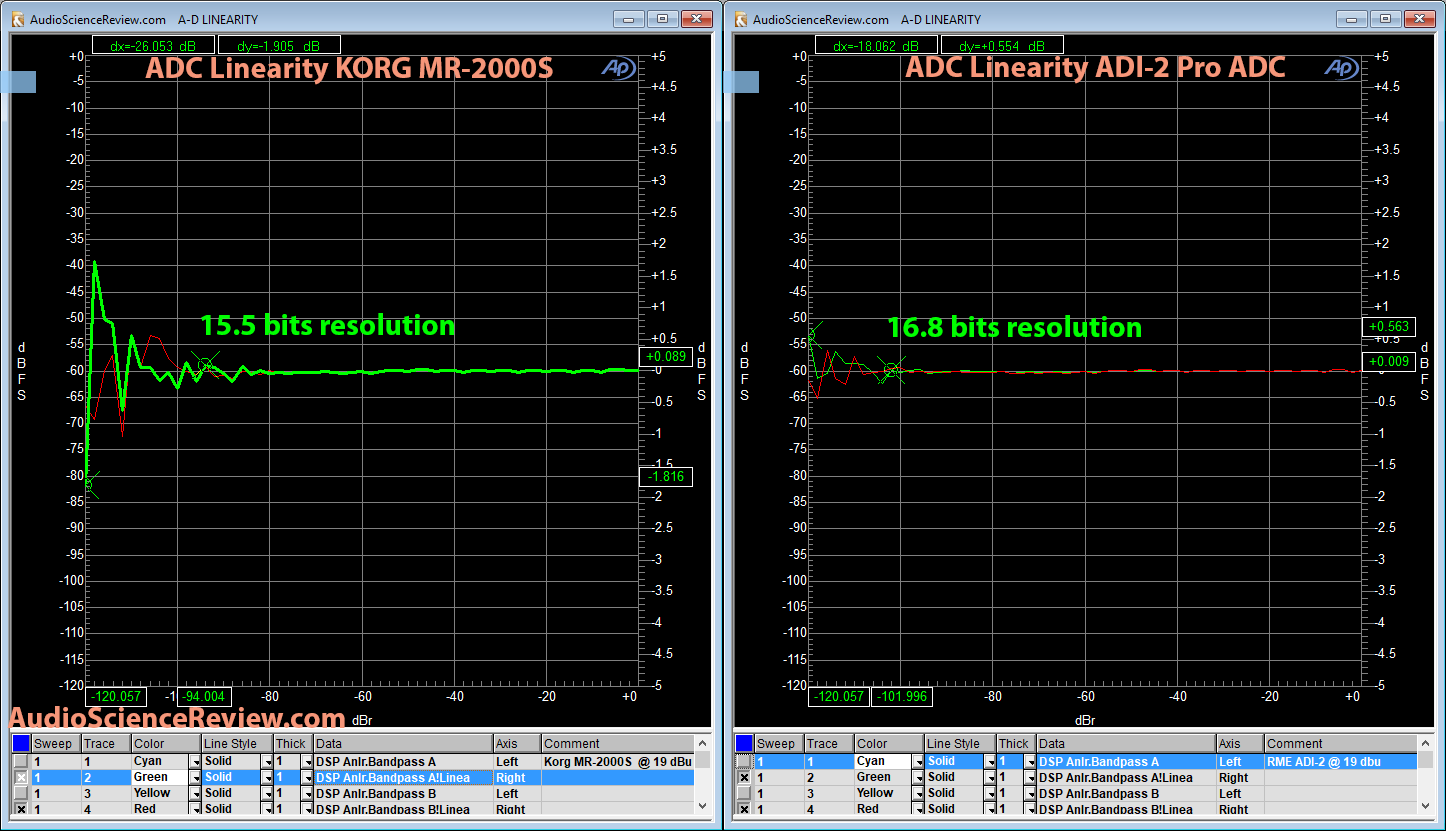Maximize the ADI-2 Pro A-D Linearity window

(1386, 19)
